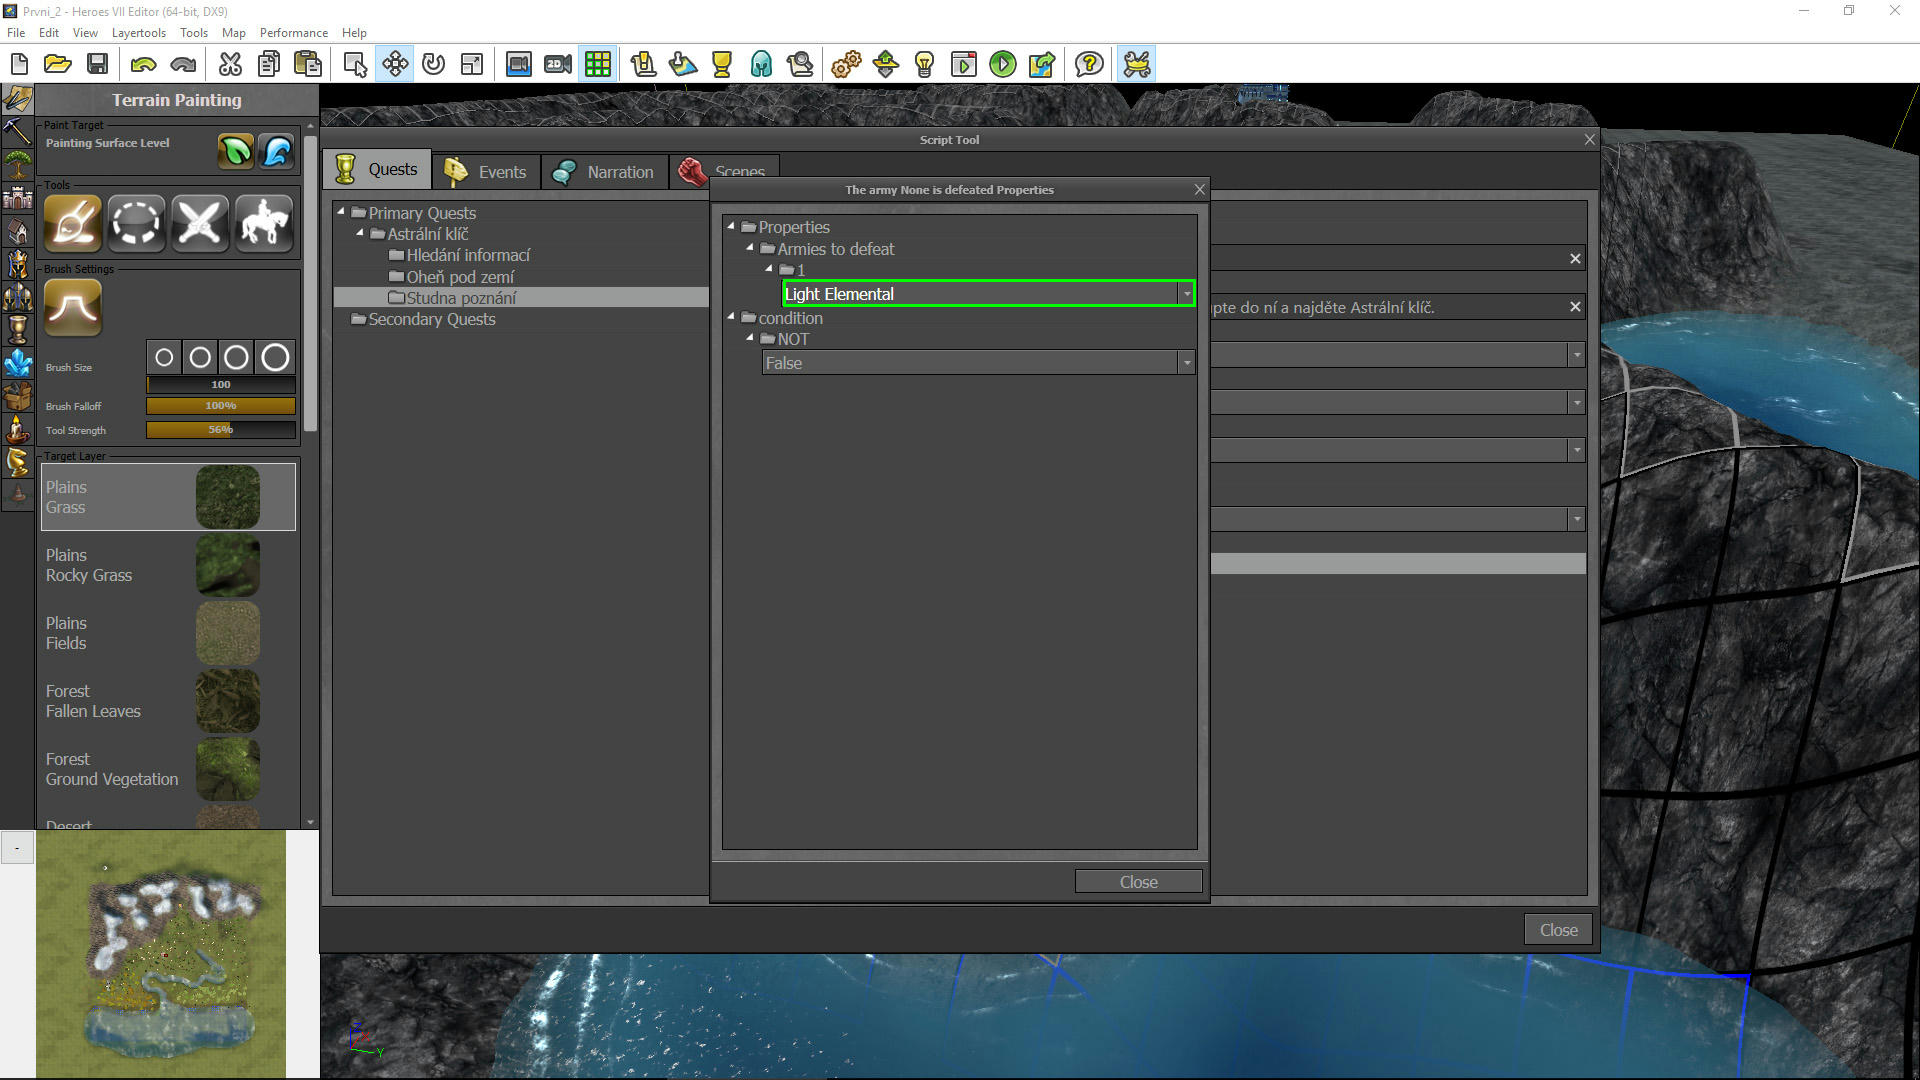Select the dashed ellipse tool
This screenshot has width=1920, height=1080.
point(136,222)
